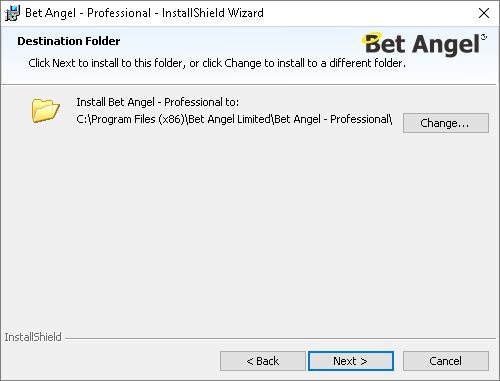Click the InstallShield label at the bottom
Image resolution: width=500 pixels, height=381 pixels.
click(33, 337)
